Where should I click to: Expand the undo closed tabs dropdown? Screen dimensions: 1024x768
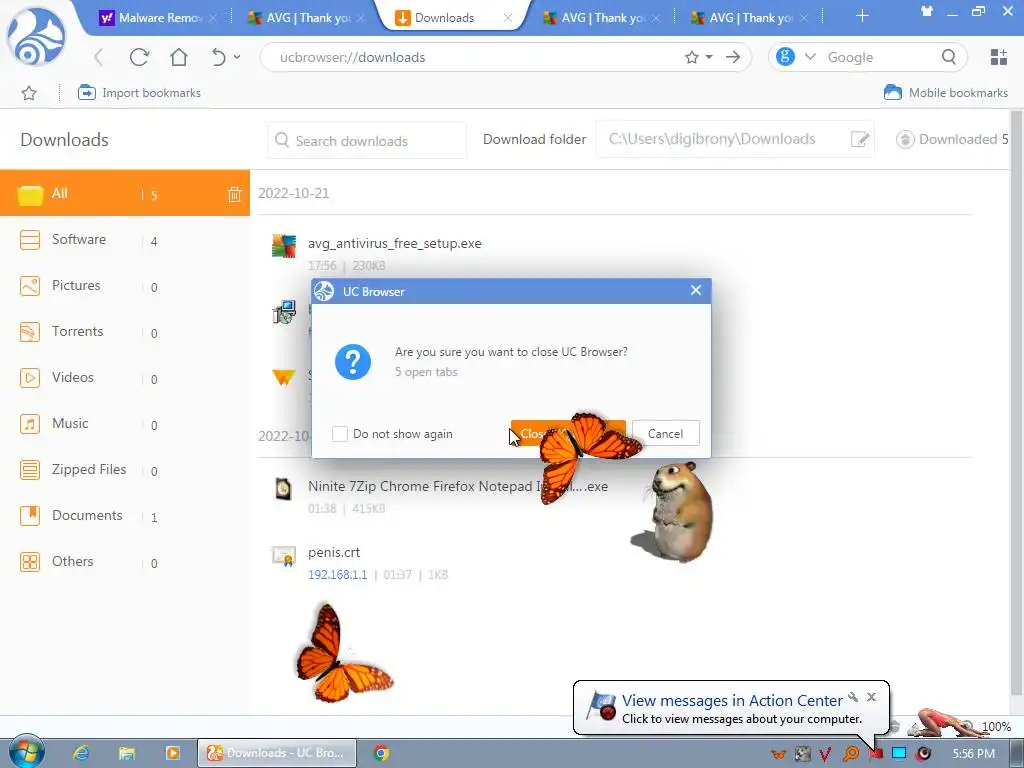(237, 57)
